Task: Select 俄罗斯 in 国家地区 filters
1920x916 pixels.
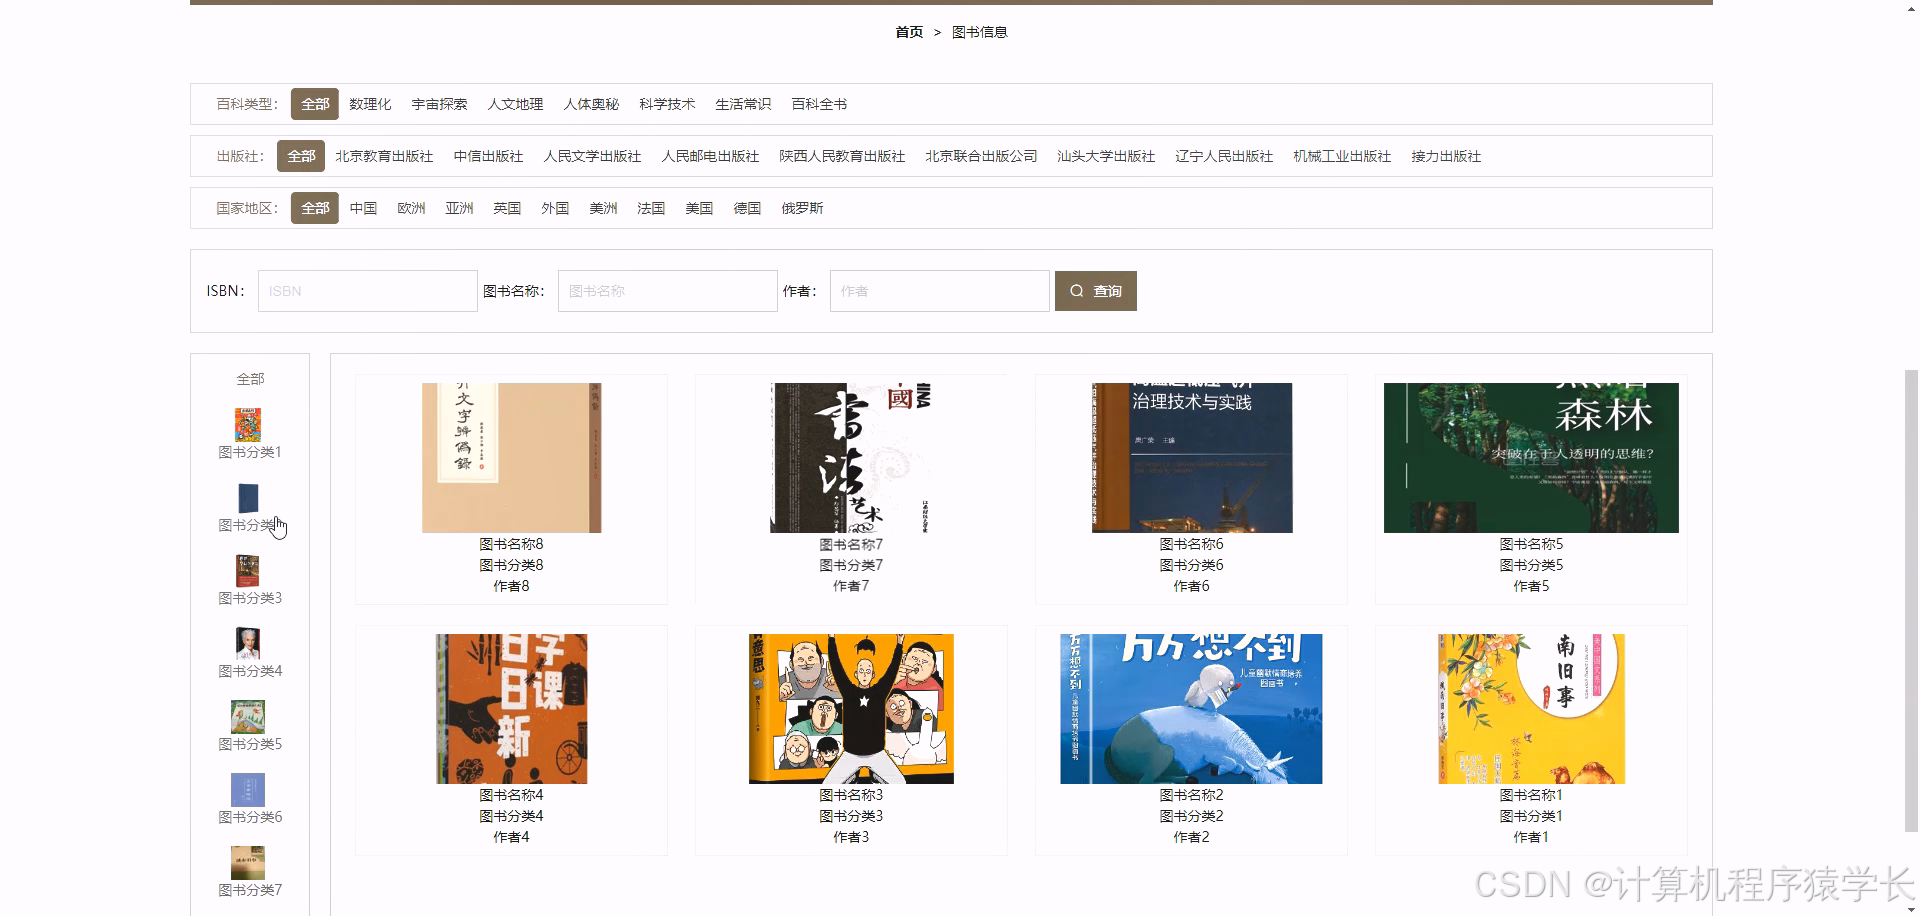Action: (802, 208)
